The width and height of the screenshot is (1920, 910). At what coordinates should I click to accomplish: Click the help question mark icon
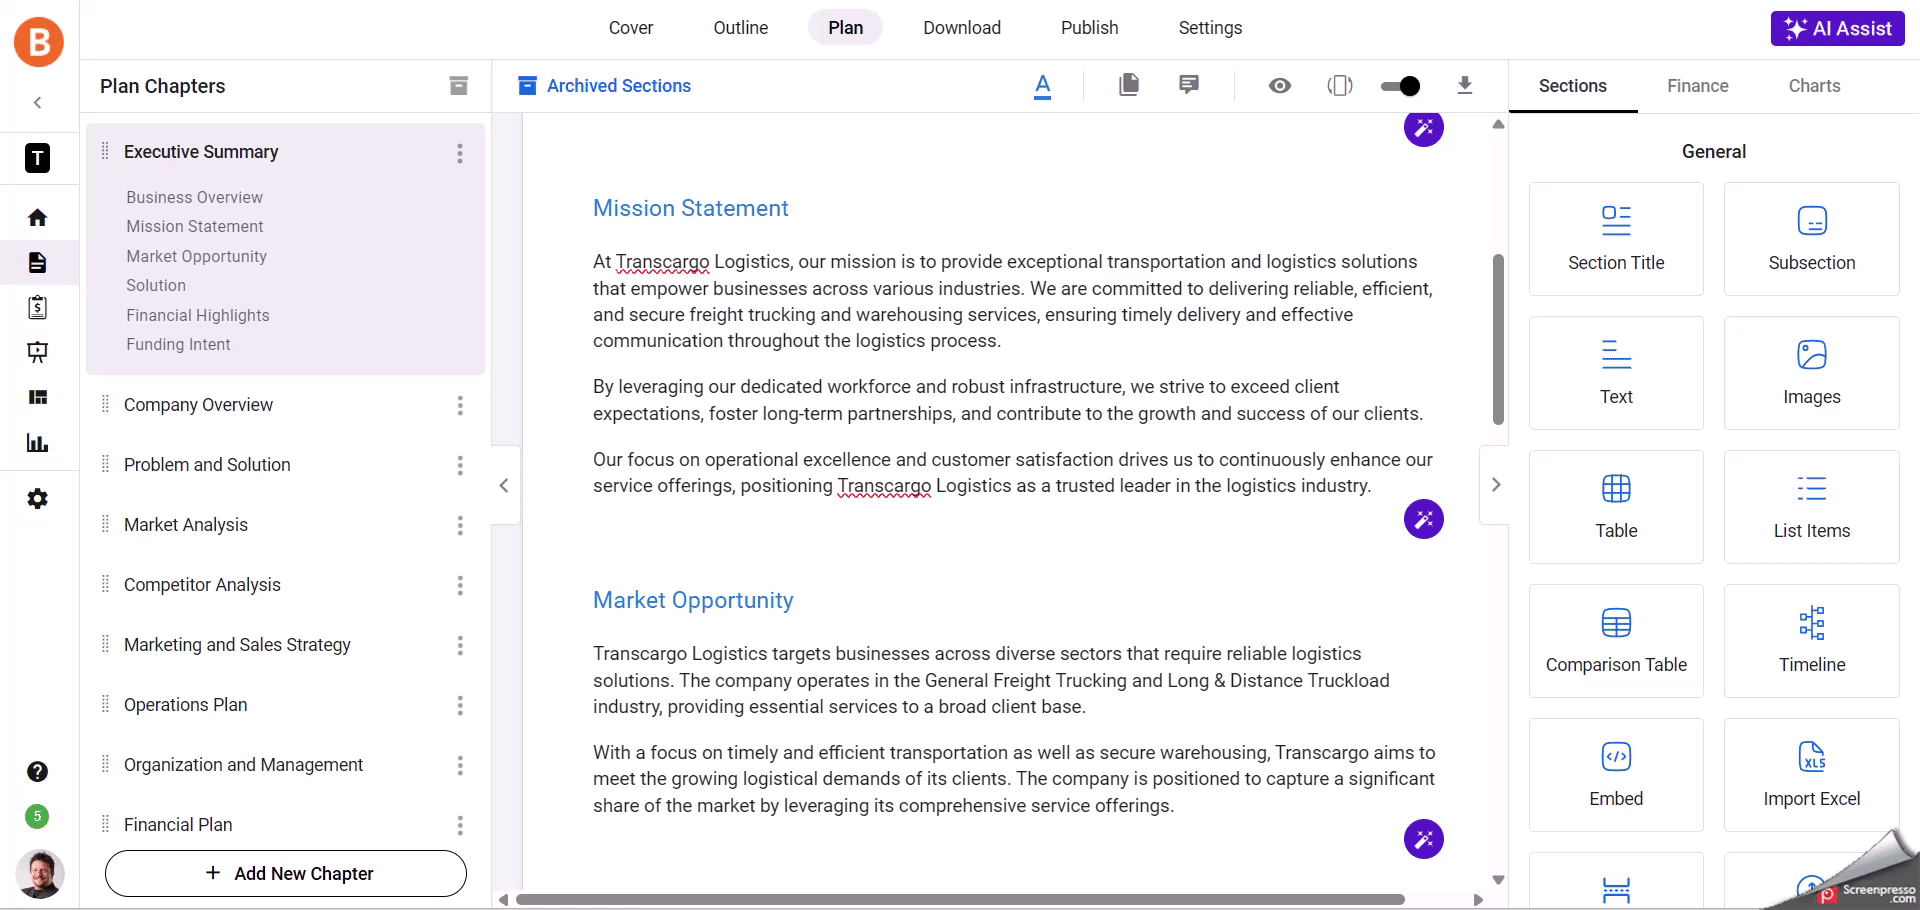38,772
